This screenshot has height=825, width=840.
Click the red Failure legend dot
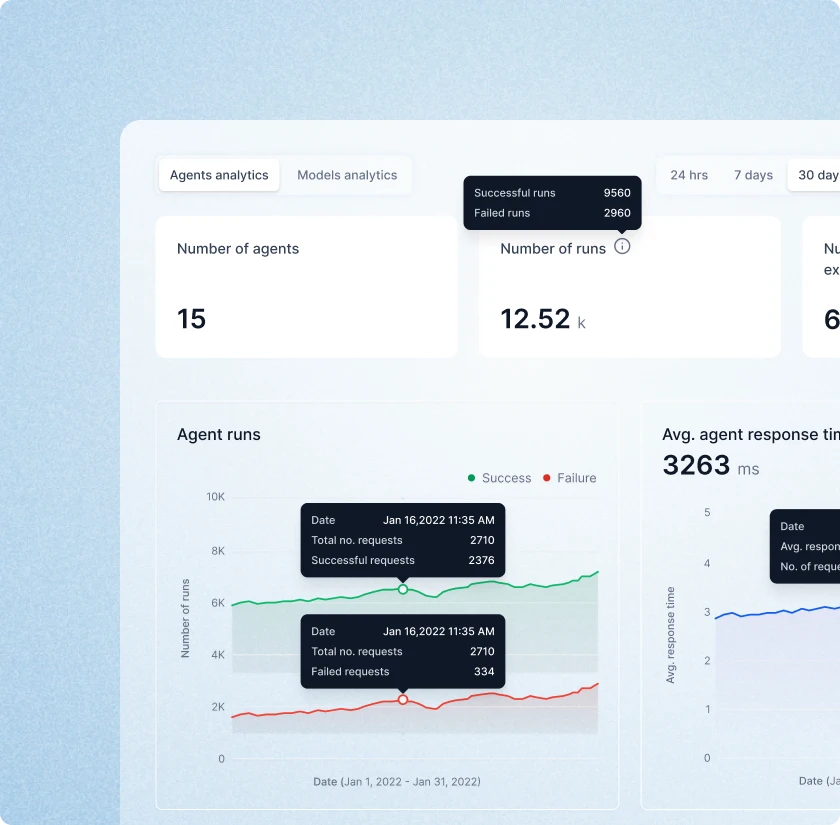pyautogui.click(x=548, y=478)
